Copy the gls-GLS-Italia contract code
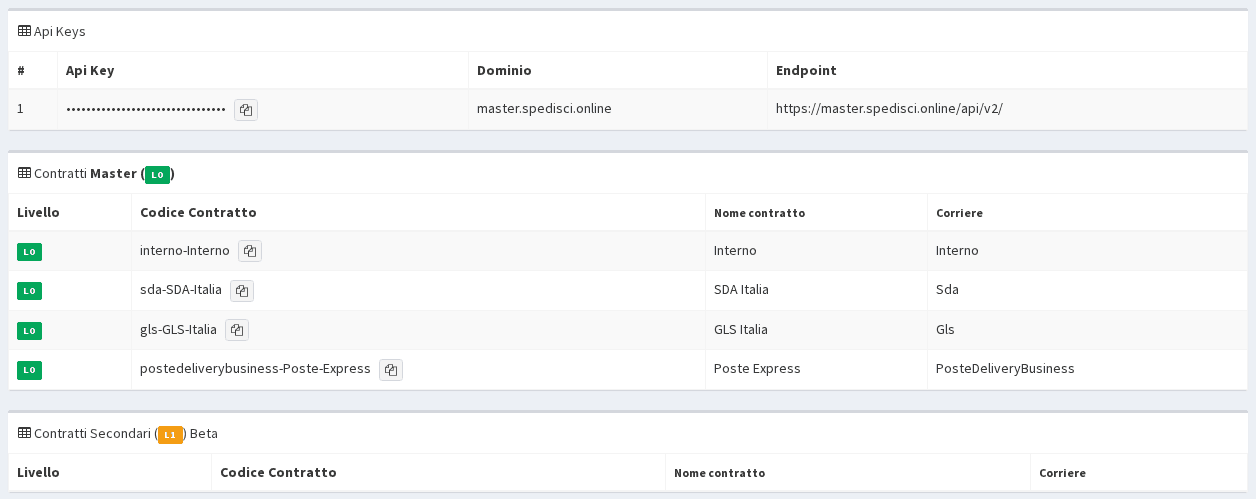 (x=237, y=330)
